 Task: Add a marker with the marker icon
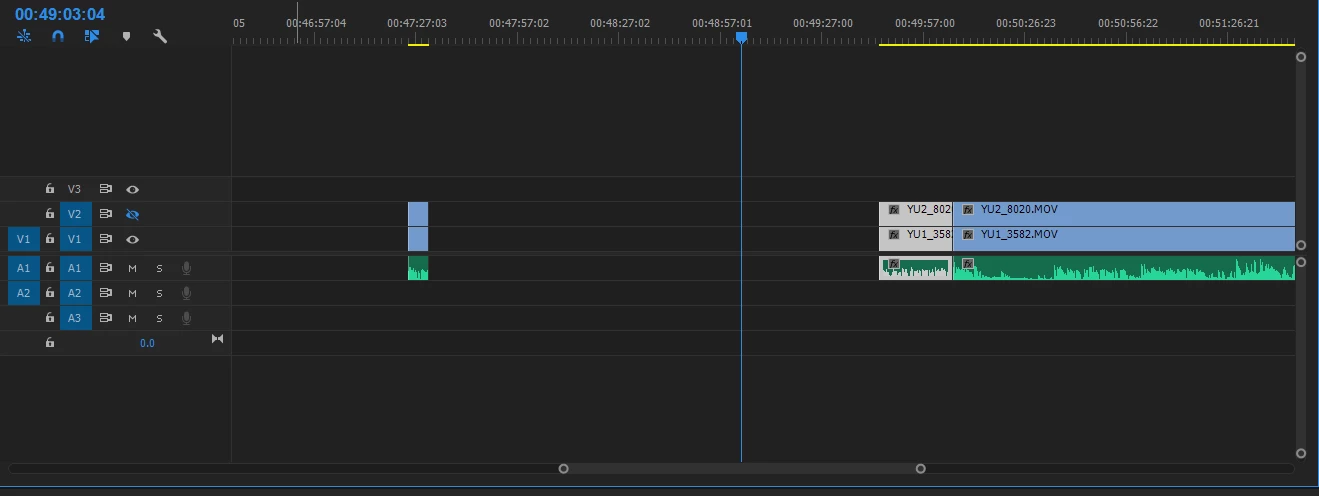(x=126, y=36)
